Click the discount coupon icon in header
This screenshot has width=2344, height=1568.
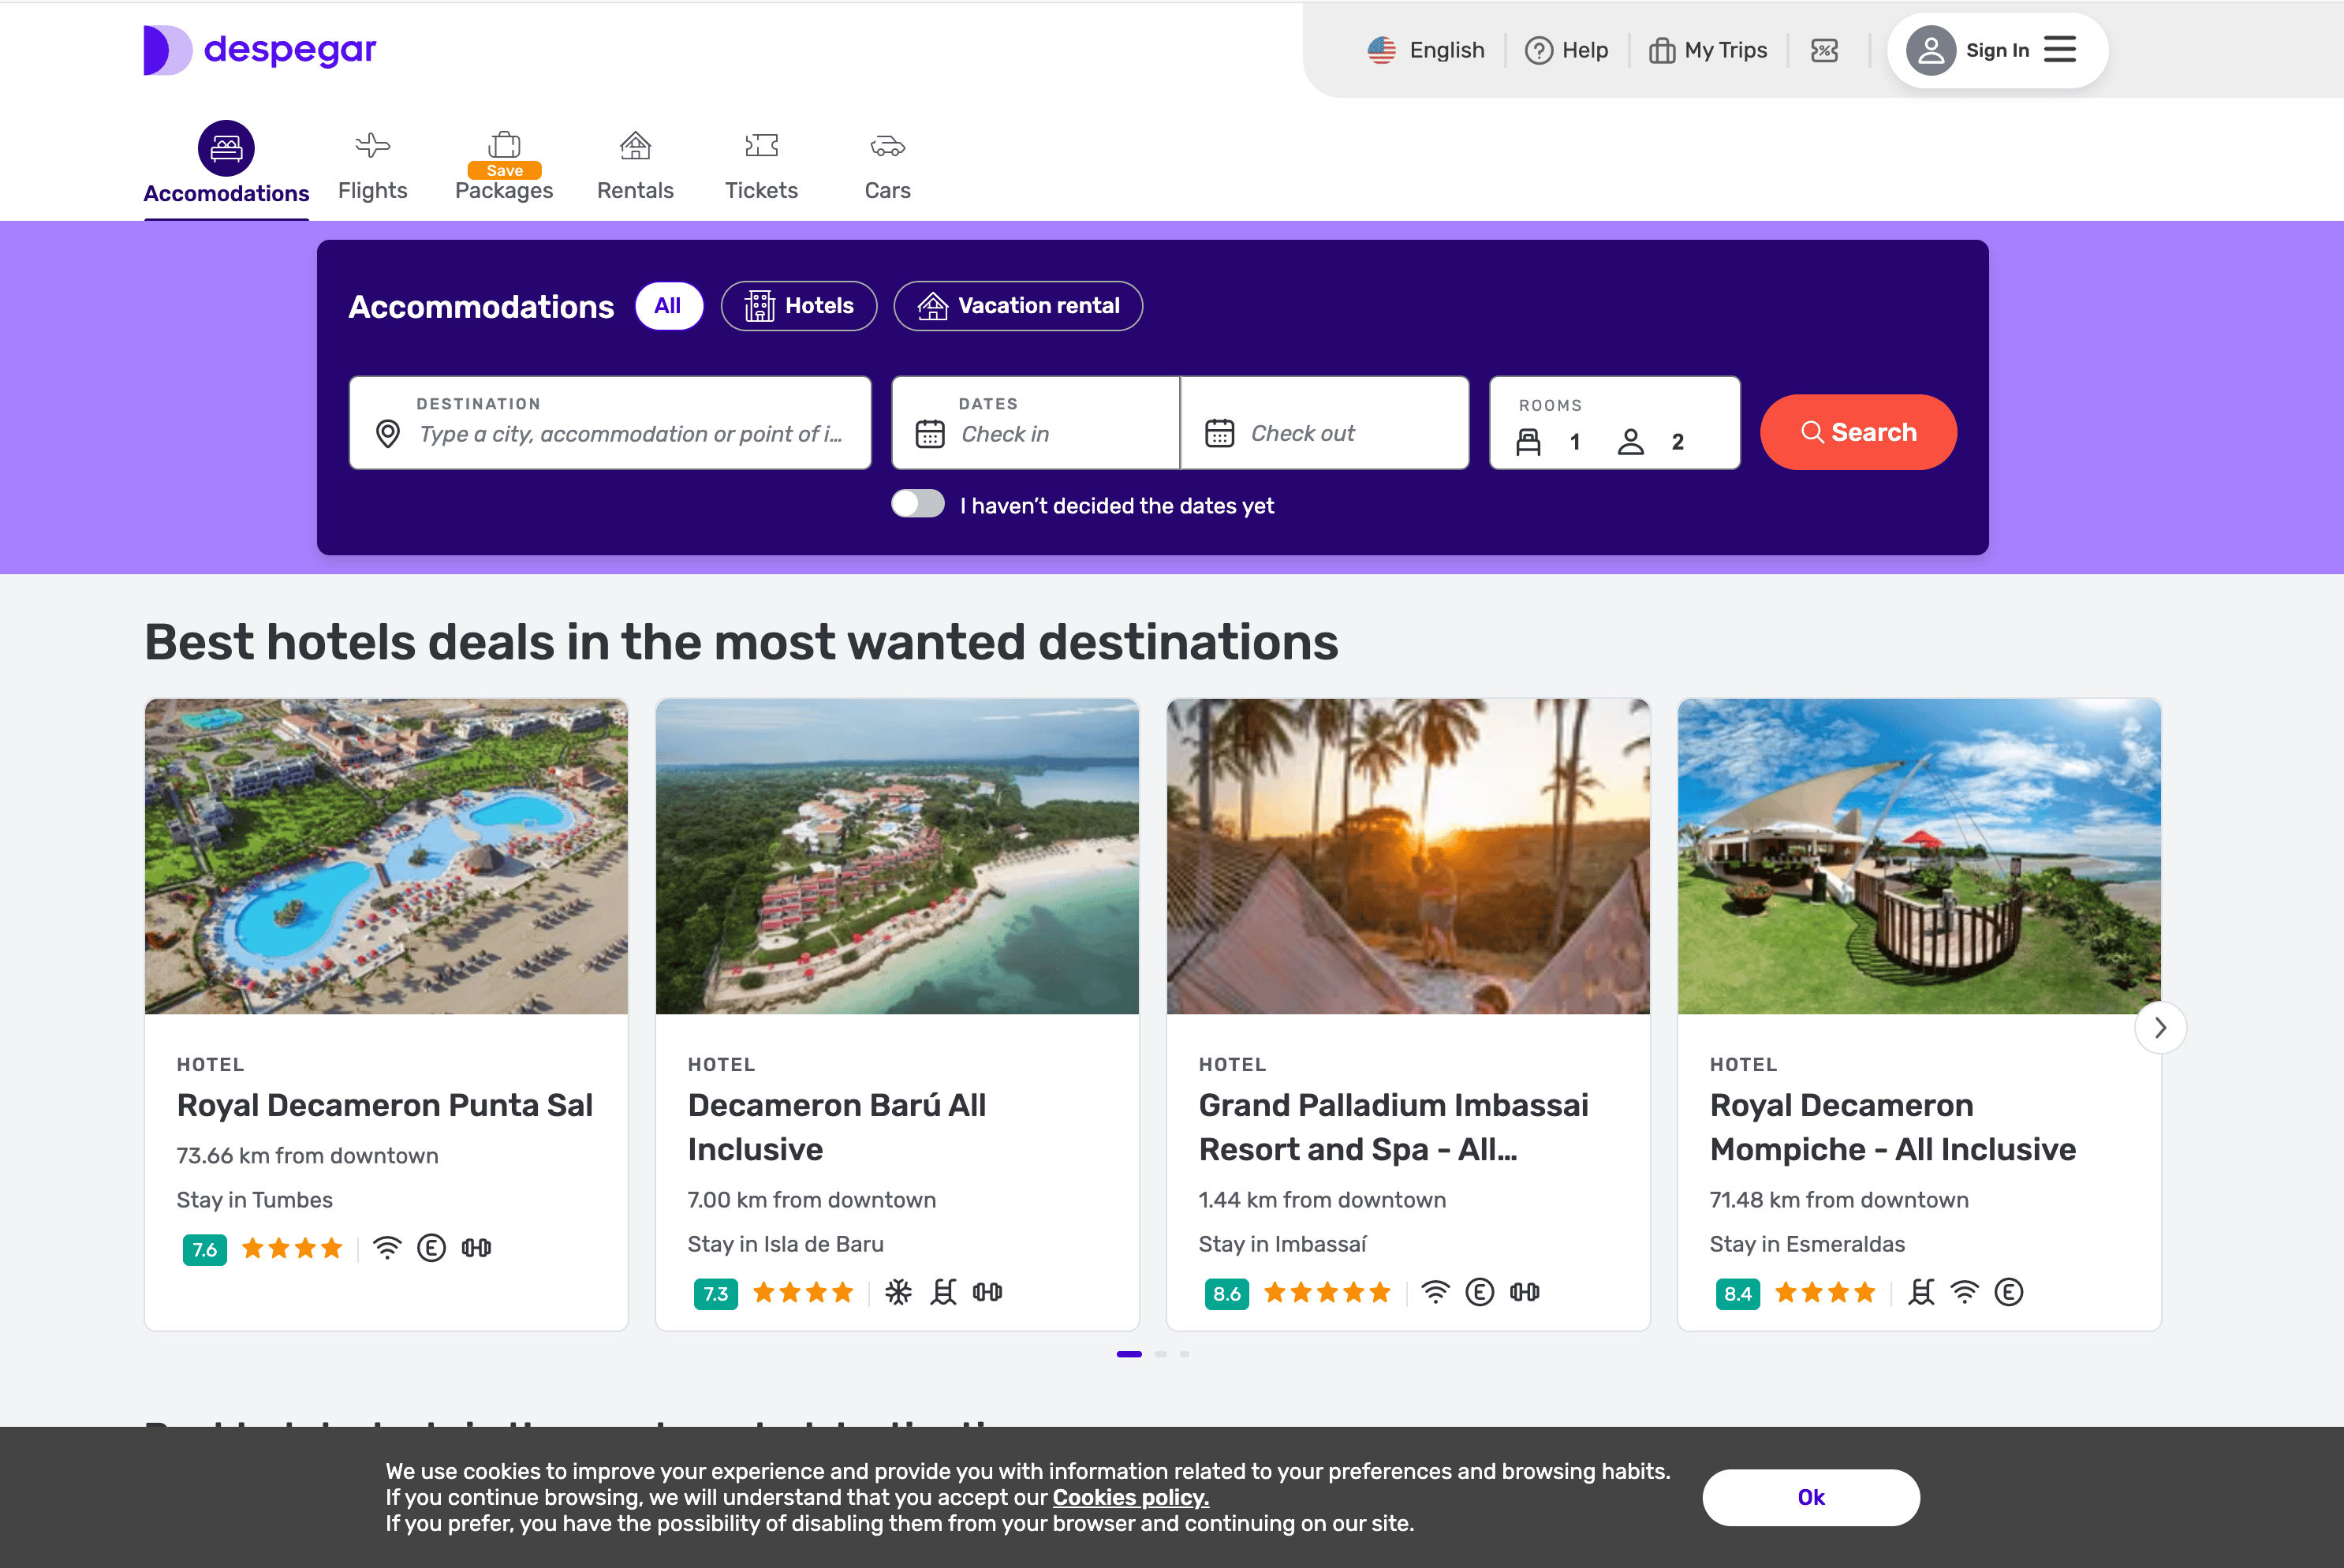[1824, 50]
